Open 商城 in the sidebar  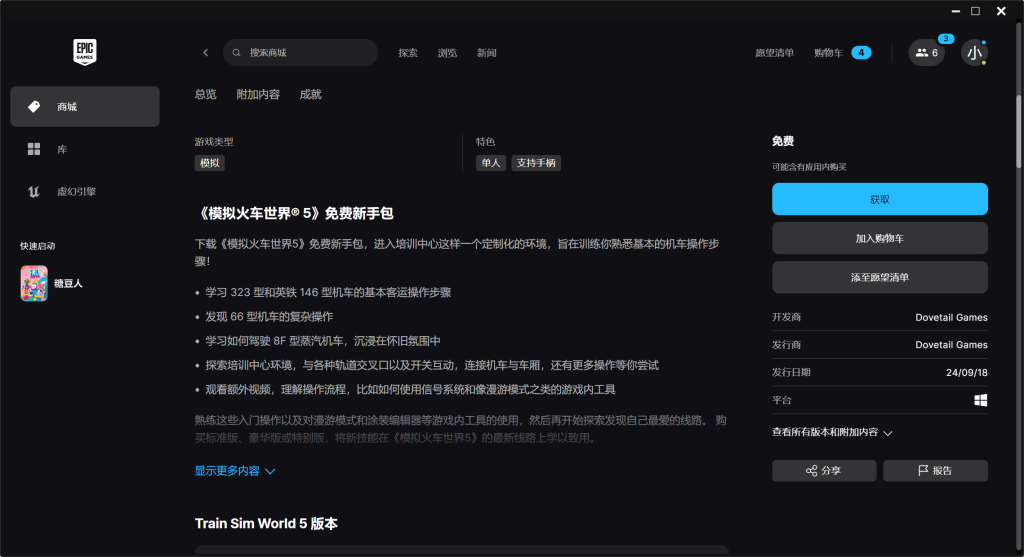click(85, 106)
